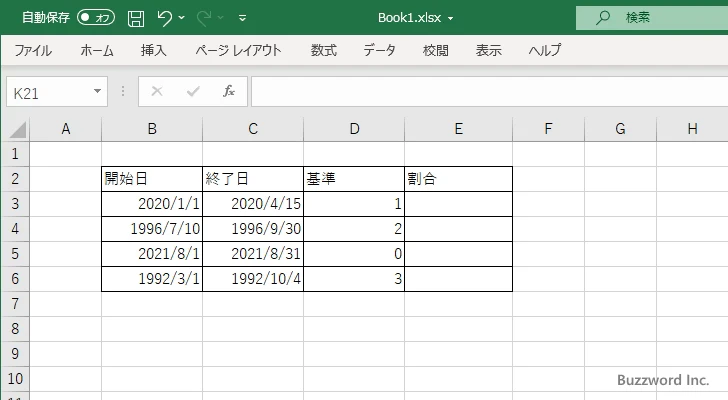The height and width of the screenshot is (400, 728).
Task: Select column D header
Action: tap(354, 129)
